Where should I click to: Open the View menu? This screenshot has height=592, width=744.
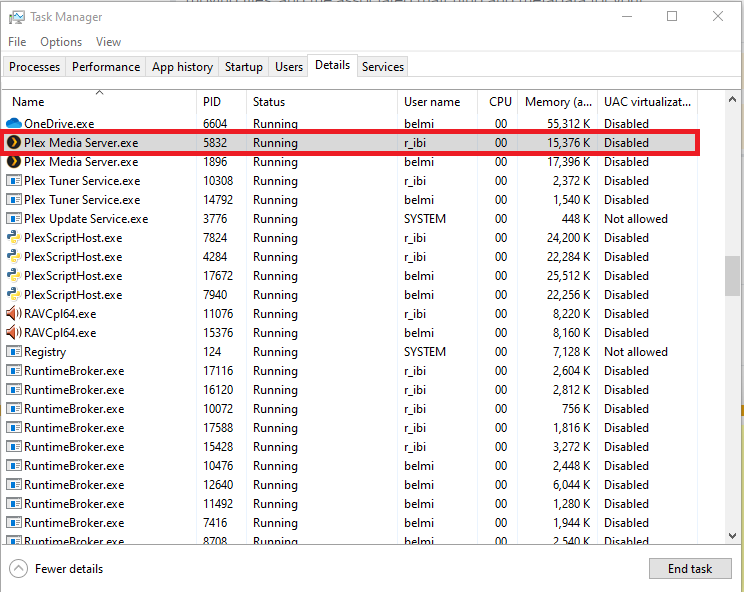pyautogui.click(x=108, y=42)
